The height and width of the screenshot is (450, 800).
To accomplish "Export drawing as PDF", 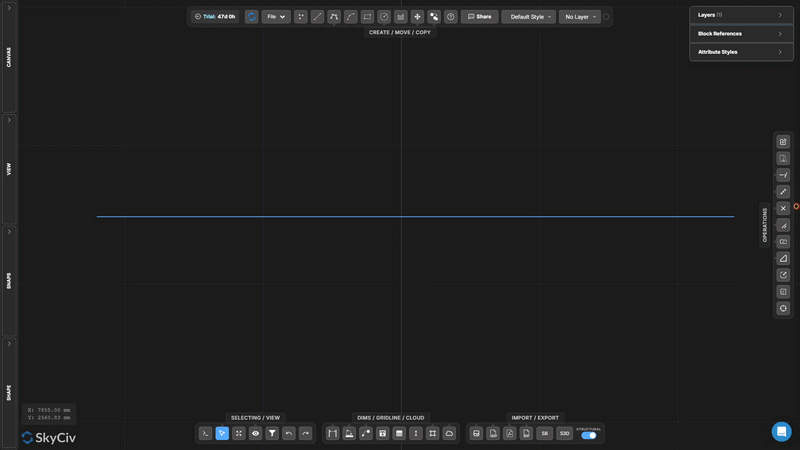I will pos(510,433).
